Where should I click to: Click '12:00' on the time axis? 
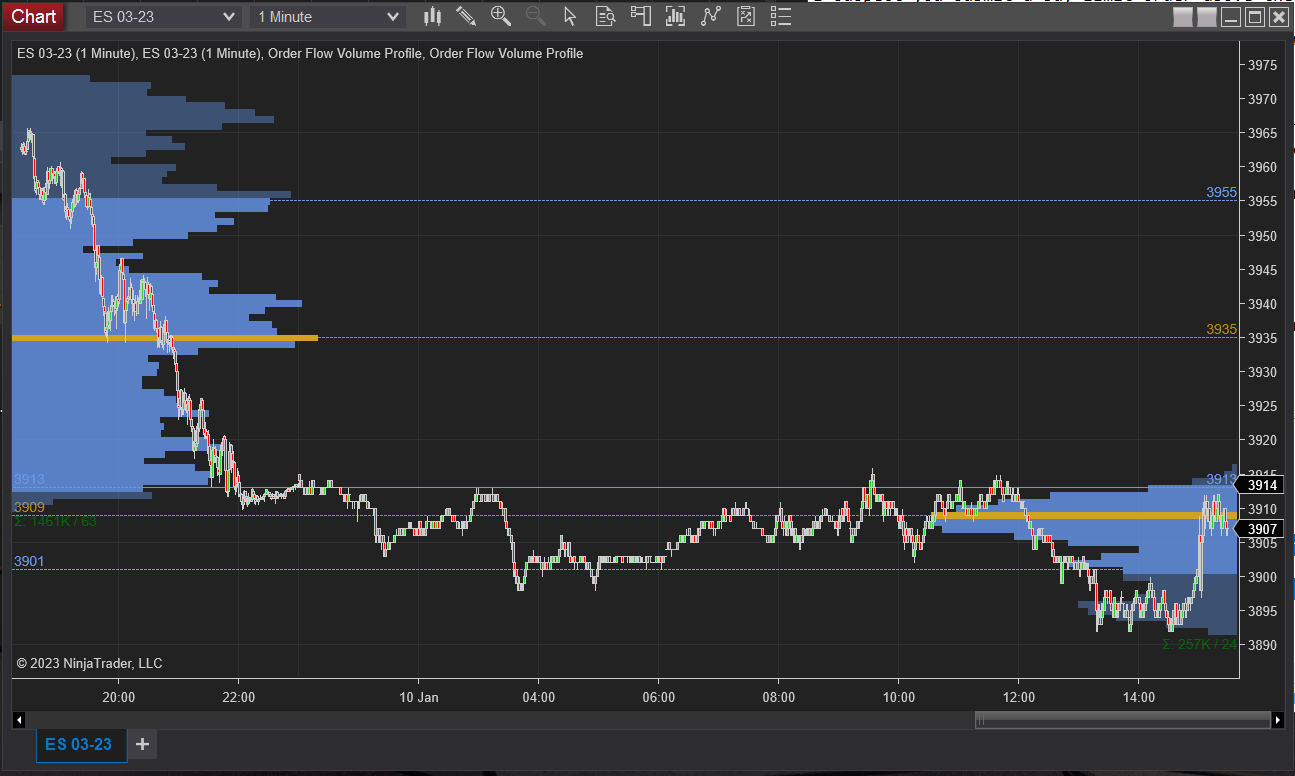click(x=1018, y=697)
